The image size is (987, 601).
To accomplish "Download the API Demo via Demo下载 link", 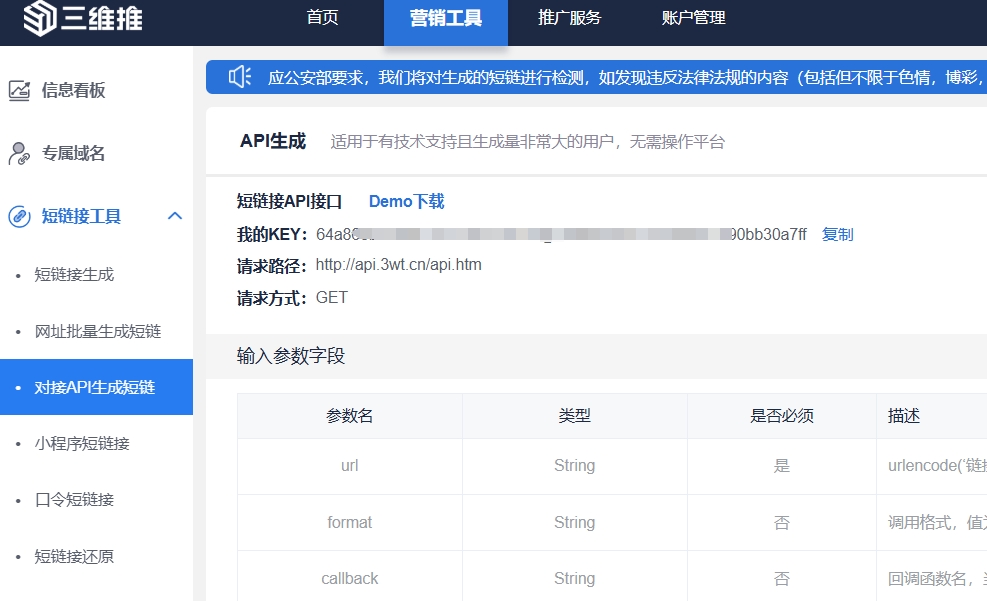I will [406, 202].
